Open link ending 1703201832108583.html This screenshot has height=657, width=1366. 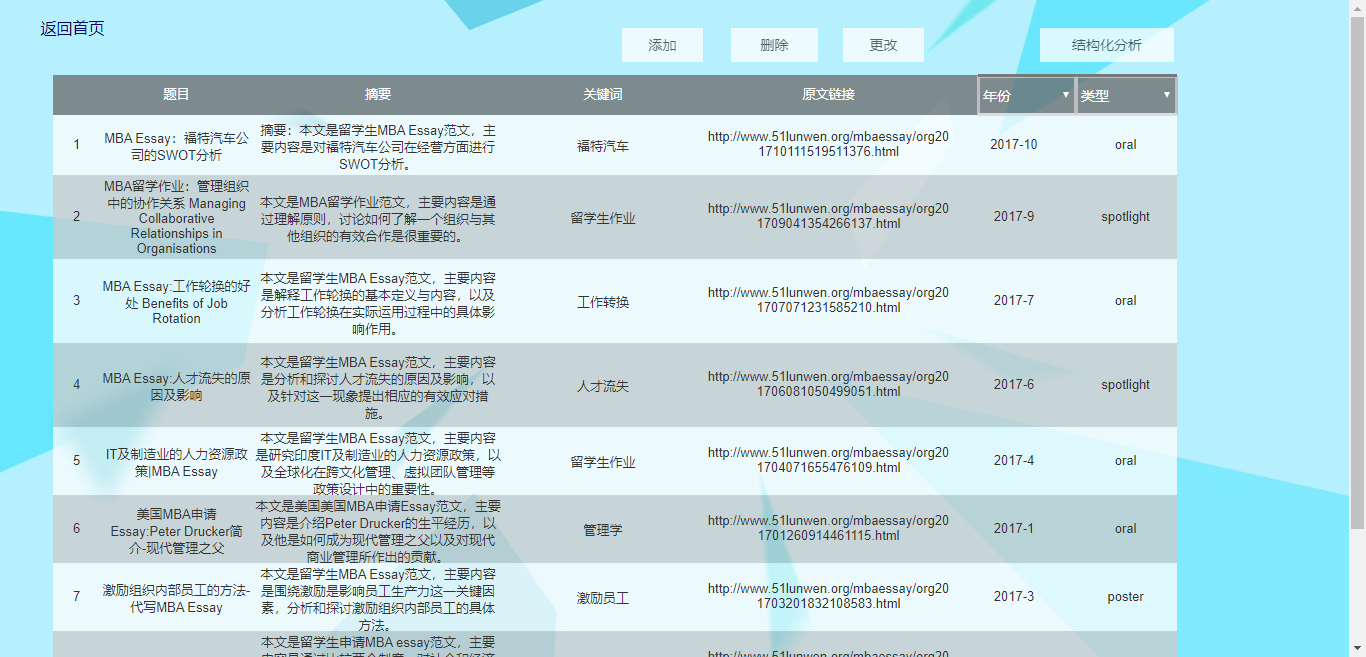[828, 596]
